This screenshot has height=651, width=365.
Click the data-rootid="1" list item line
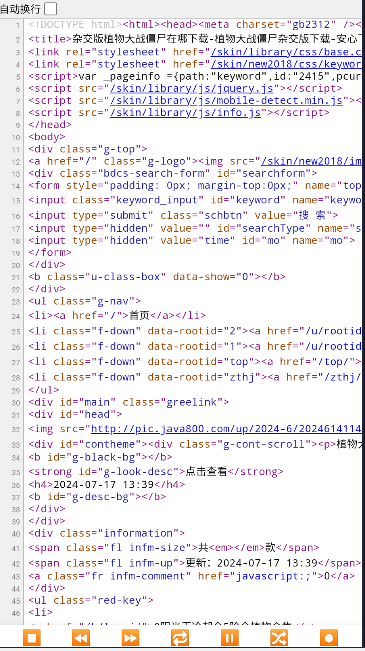195,346
